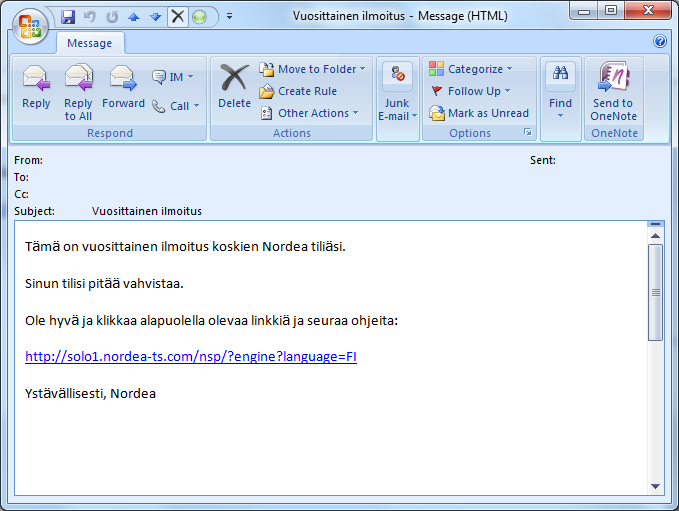
Task: Open the Move to Folder menu
Action: click(x=312, y=69)
